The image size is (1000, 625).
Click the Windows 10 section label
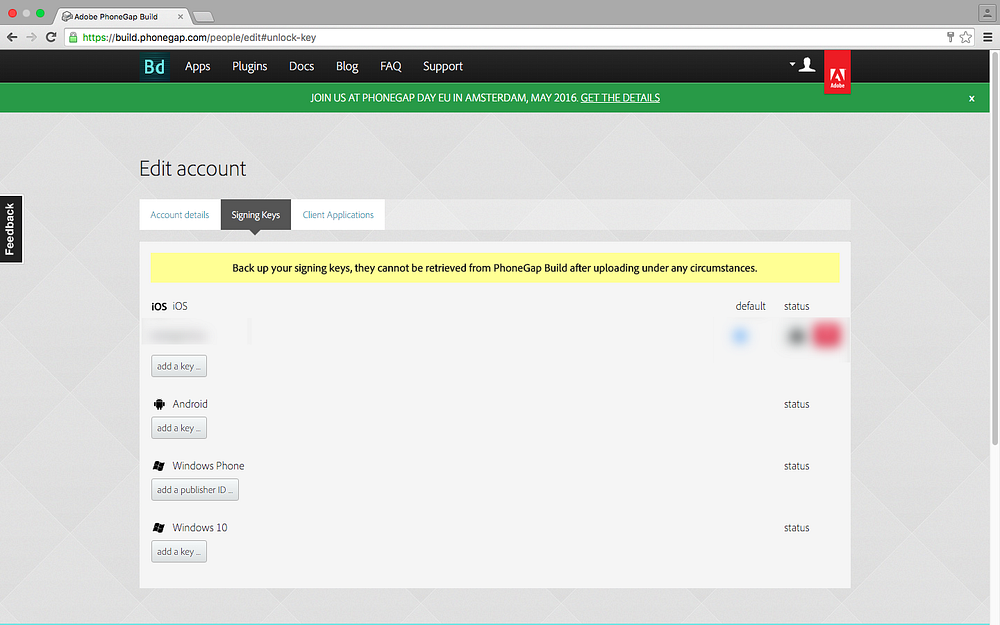pos(200,528)
